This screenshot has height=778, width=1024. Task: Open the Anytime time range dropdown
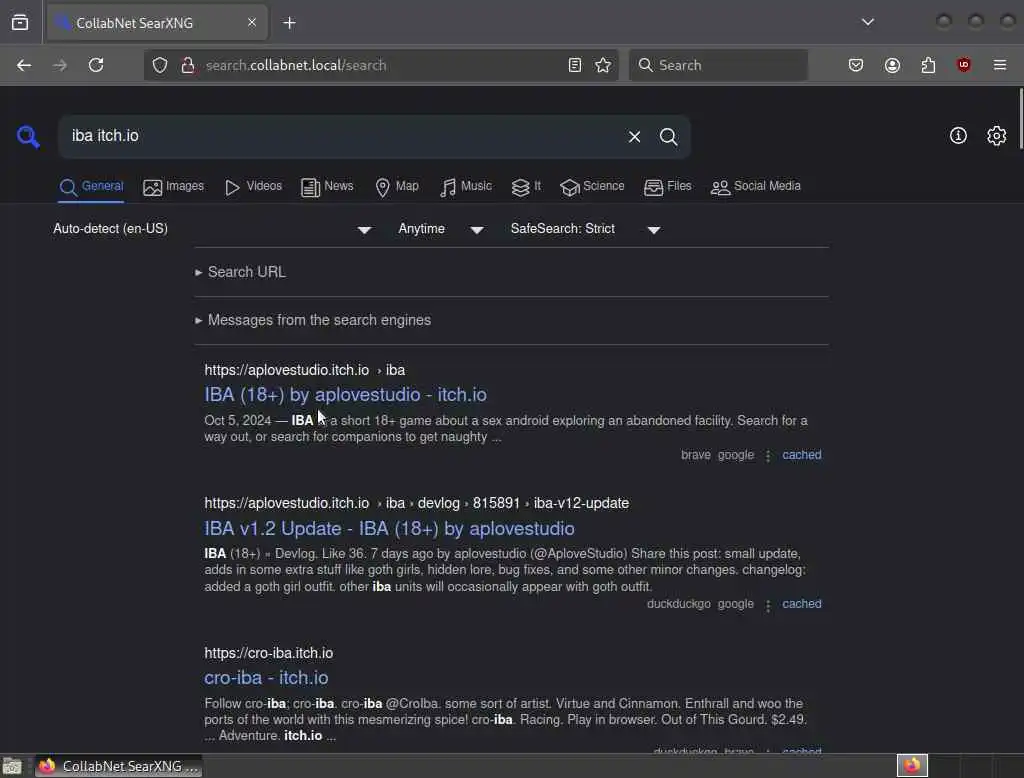click(441, 229)
